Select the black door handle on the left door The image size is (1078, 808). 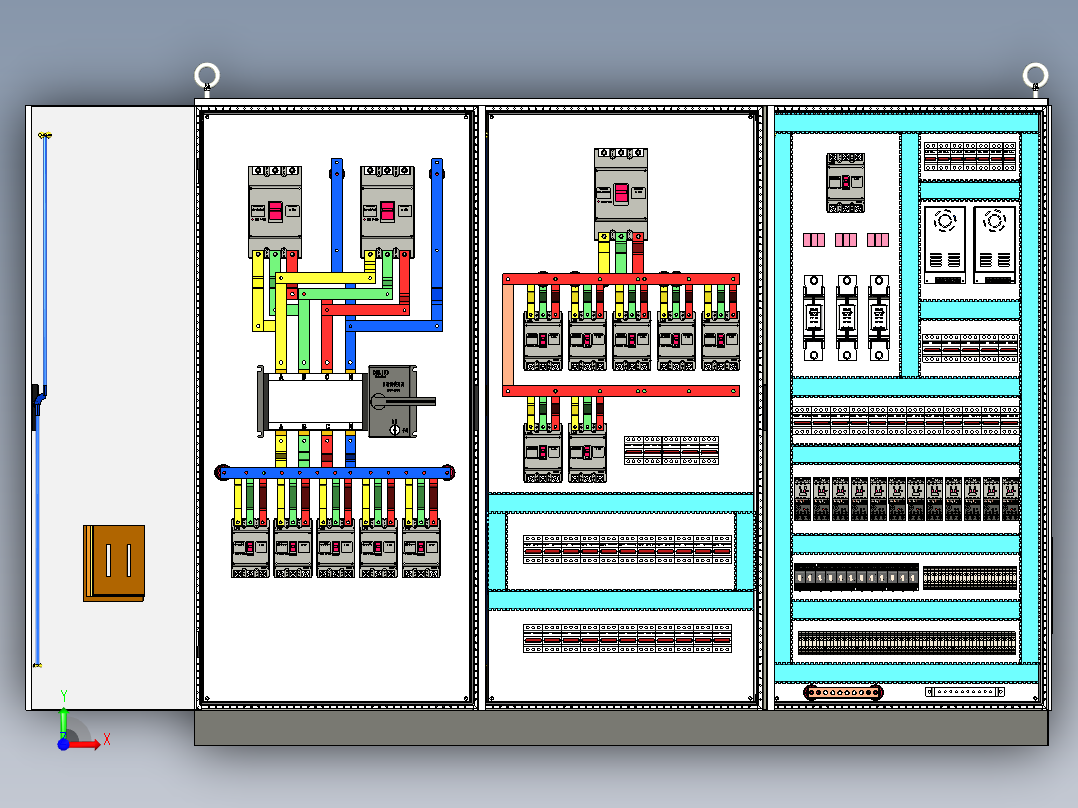pos(36,407)
